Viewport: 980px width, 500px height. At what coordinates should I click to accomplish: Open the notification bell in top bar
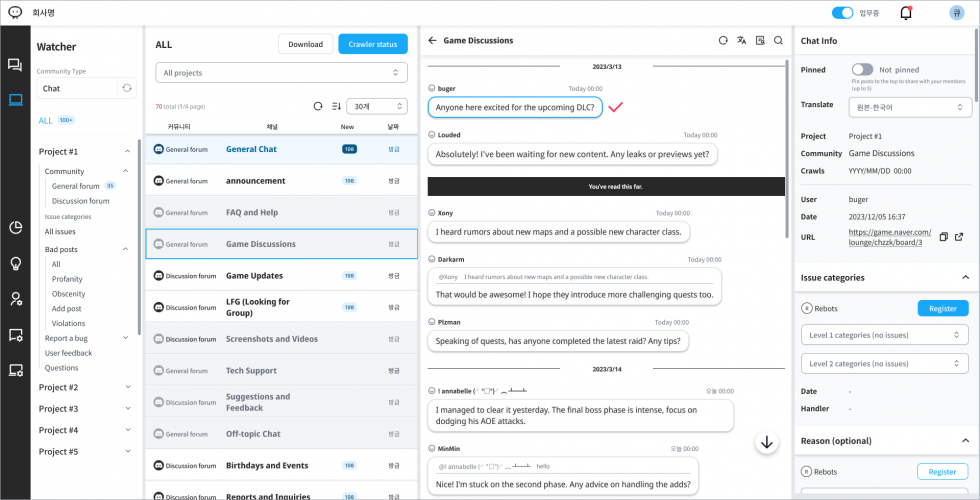point(906,12)
